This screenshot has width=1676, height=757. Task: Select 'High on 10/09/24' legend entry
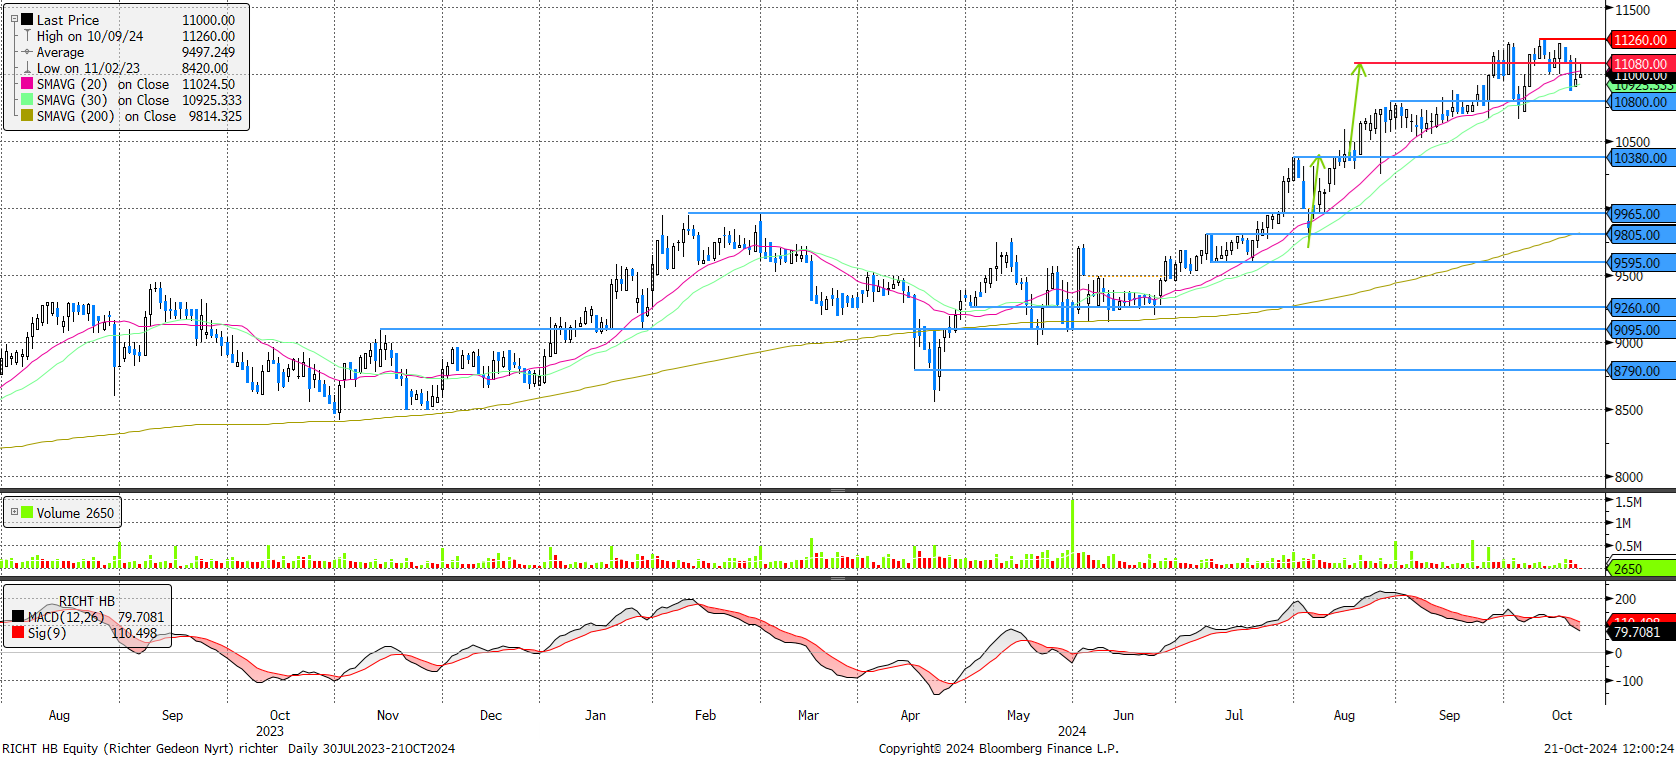point(90,36)
